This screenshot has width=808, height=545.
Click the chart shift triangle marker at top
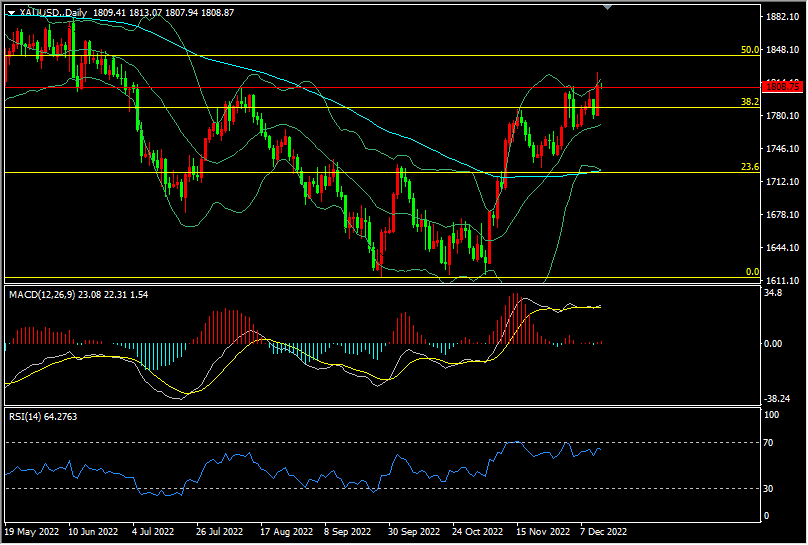(x=608, y=7)
